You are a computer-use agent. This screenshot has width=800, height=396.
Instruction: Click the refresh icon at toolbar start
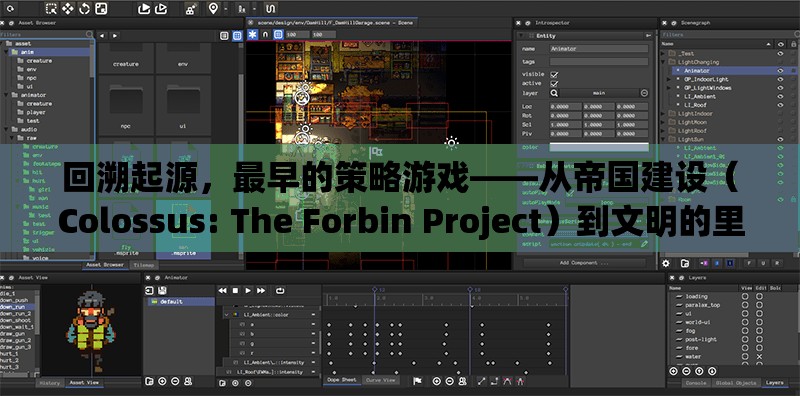tap(10, 8)
